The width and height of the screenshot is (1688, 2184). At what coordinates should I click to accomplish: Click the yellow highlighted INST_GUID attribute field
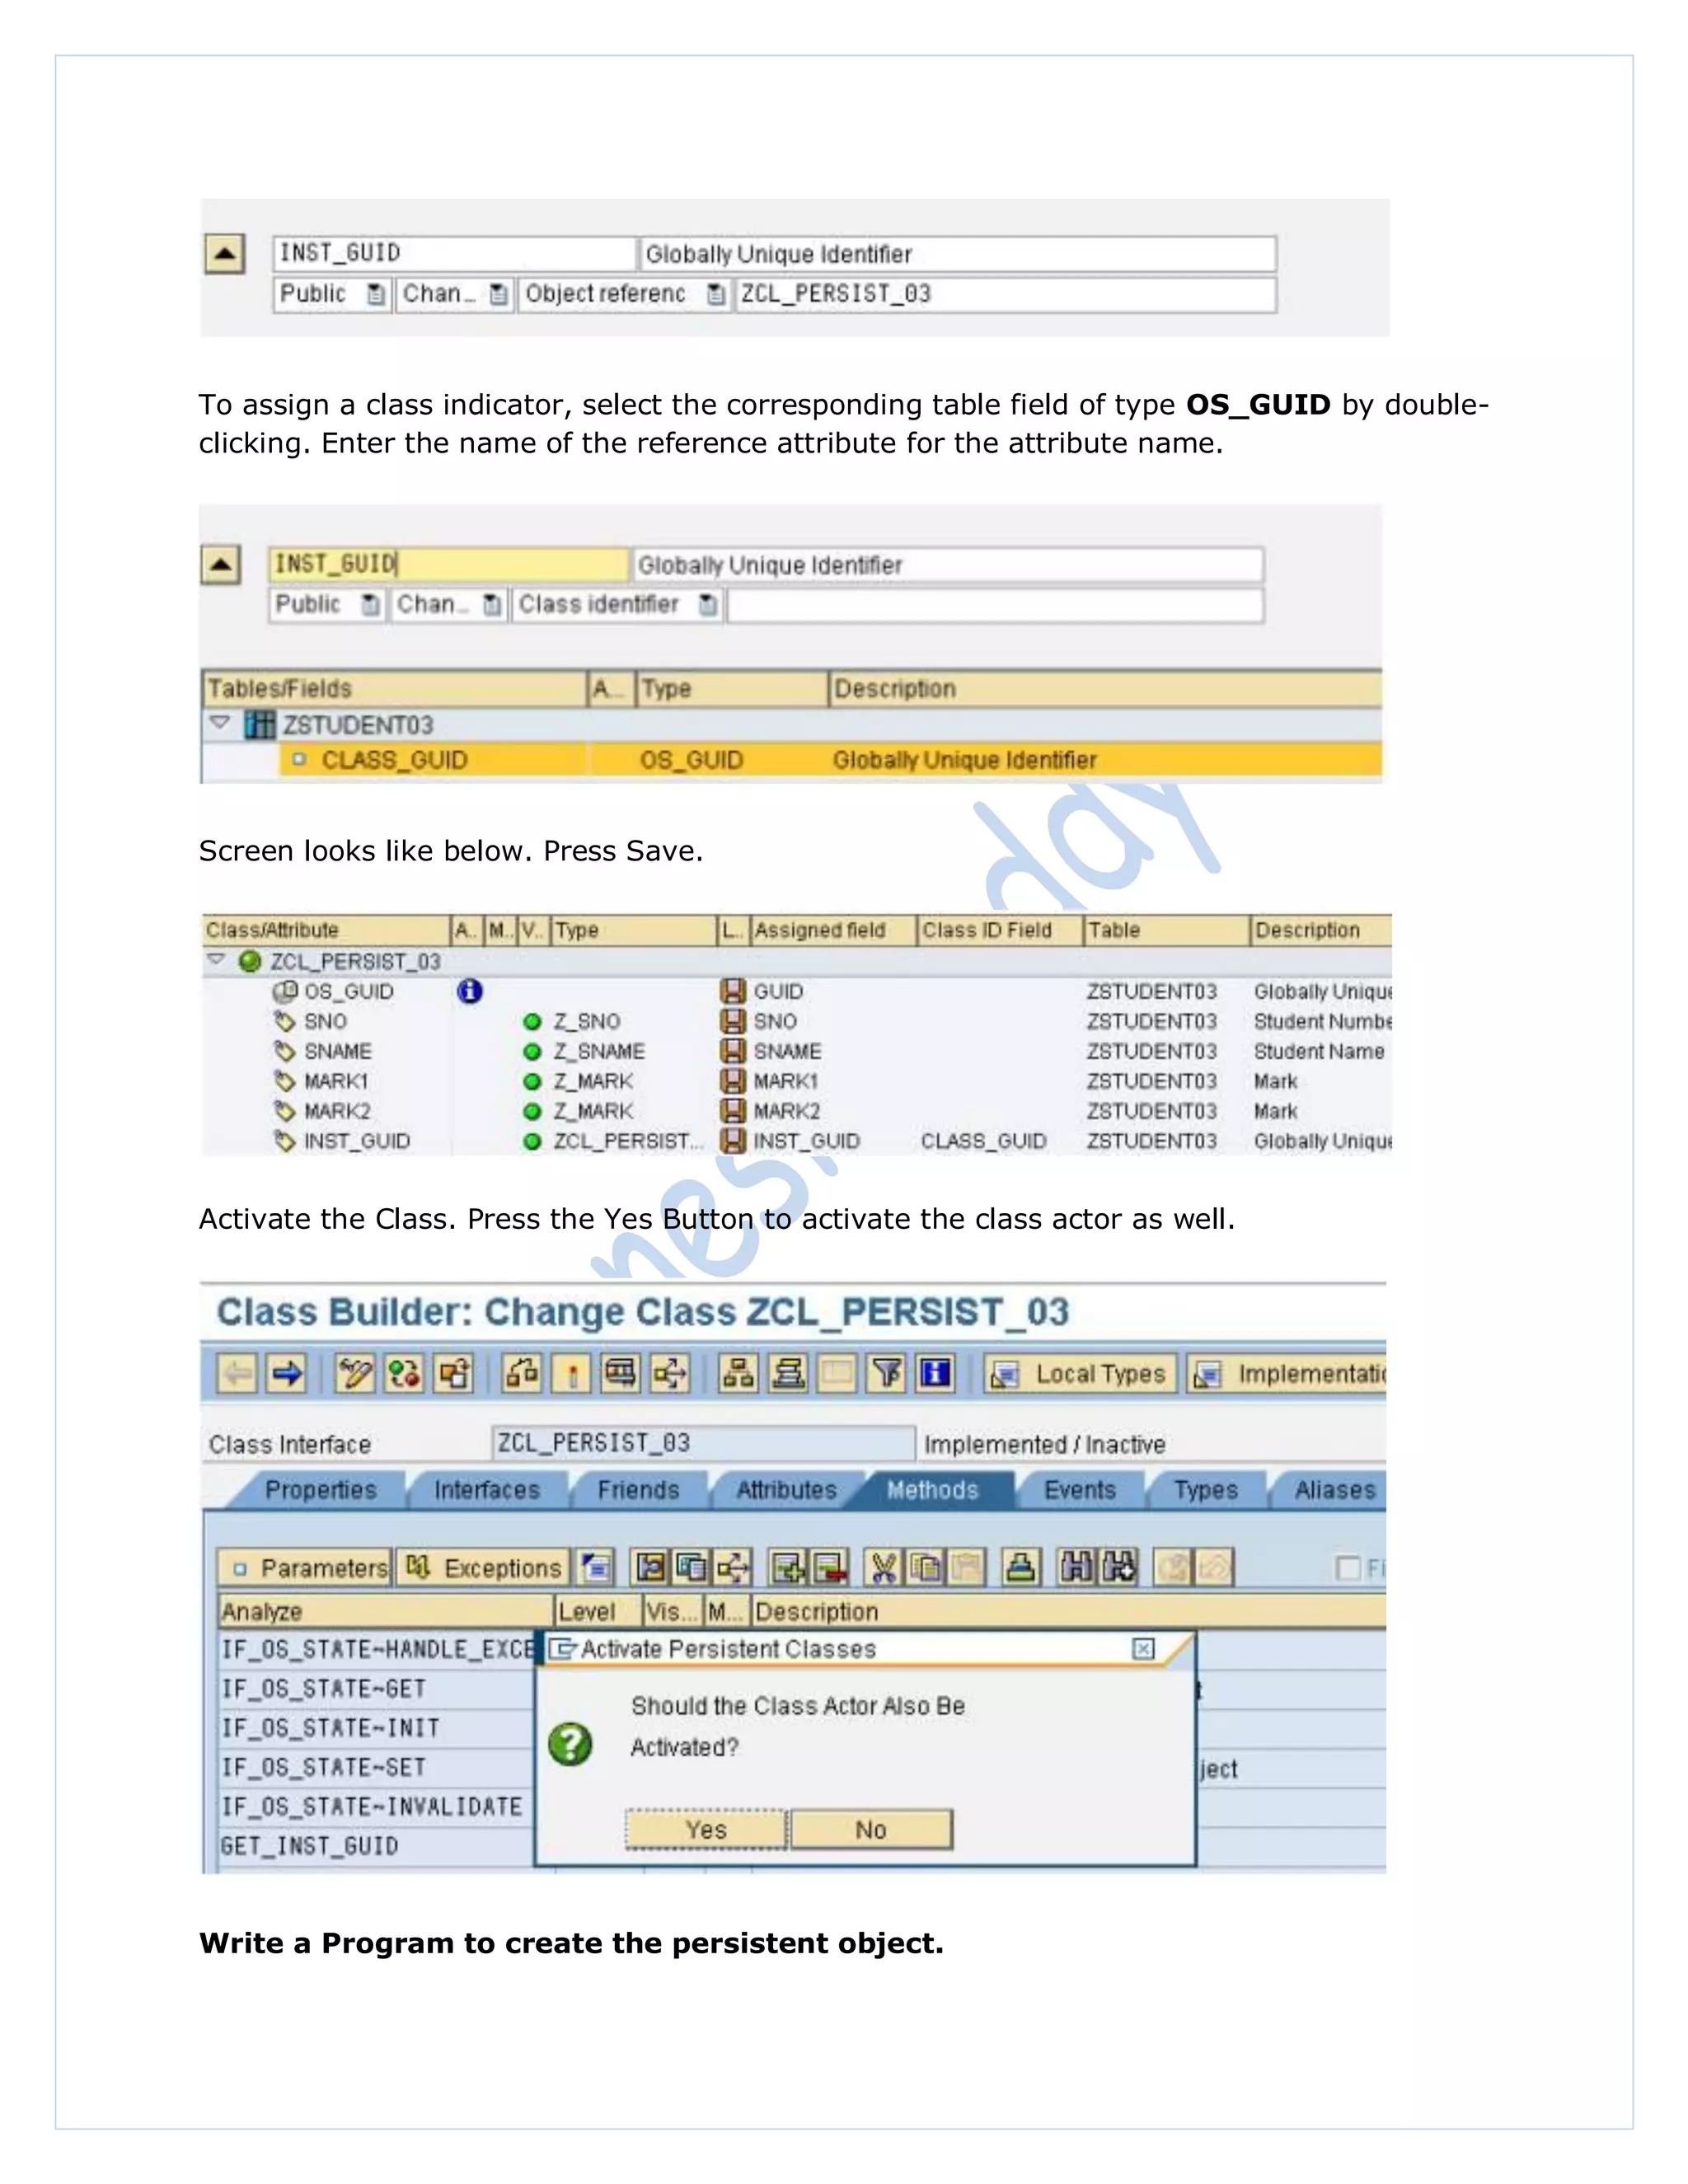448,564
